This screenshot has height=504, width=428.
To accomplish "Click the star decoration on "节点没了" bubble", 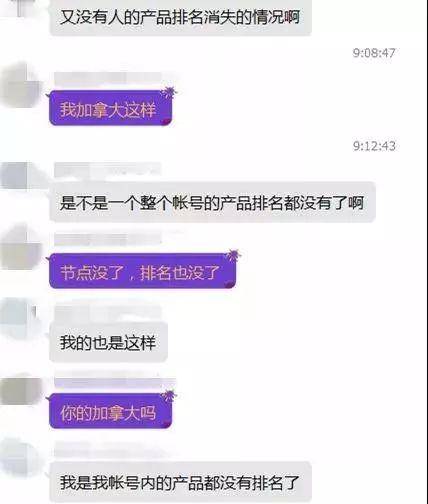I will tap(233, 255).
